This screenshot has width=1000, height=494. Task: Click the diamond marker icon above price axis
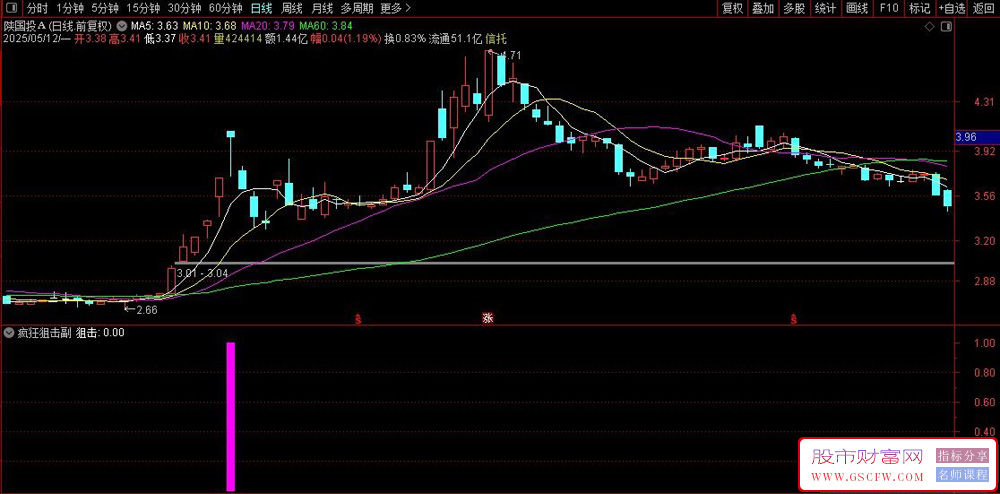click(930, 26)
